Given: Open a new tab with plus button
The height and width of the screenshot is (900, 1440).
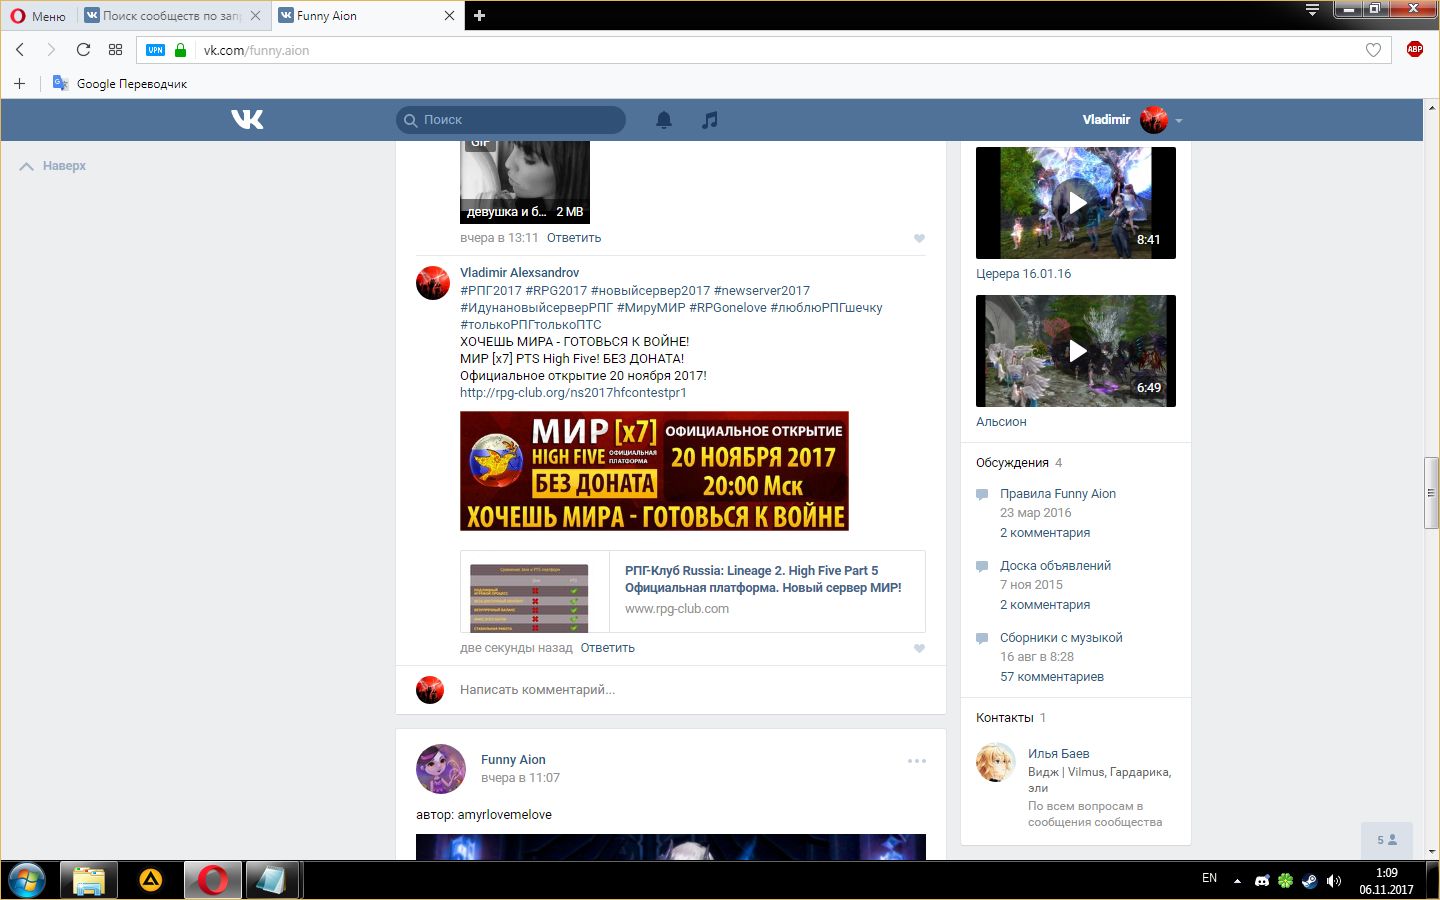Looking at the screenshot, I should [x=479, y=15].
